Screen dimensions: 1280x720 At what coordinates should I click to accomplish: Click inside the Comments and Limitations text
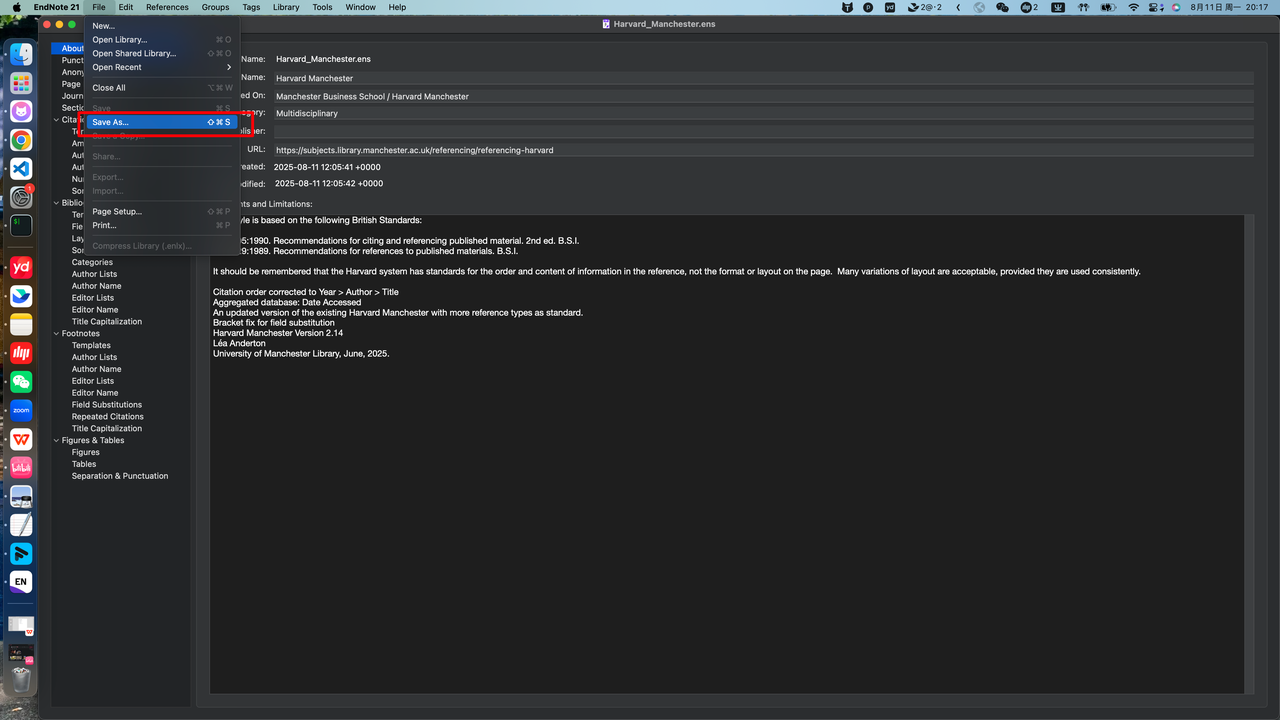point(727,454)
